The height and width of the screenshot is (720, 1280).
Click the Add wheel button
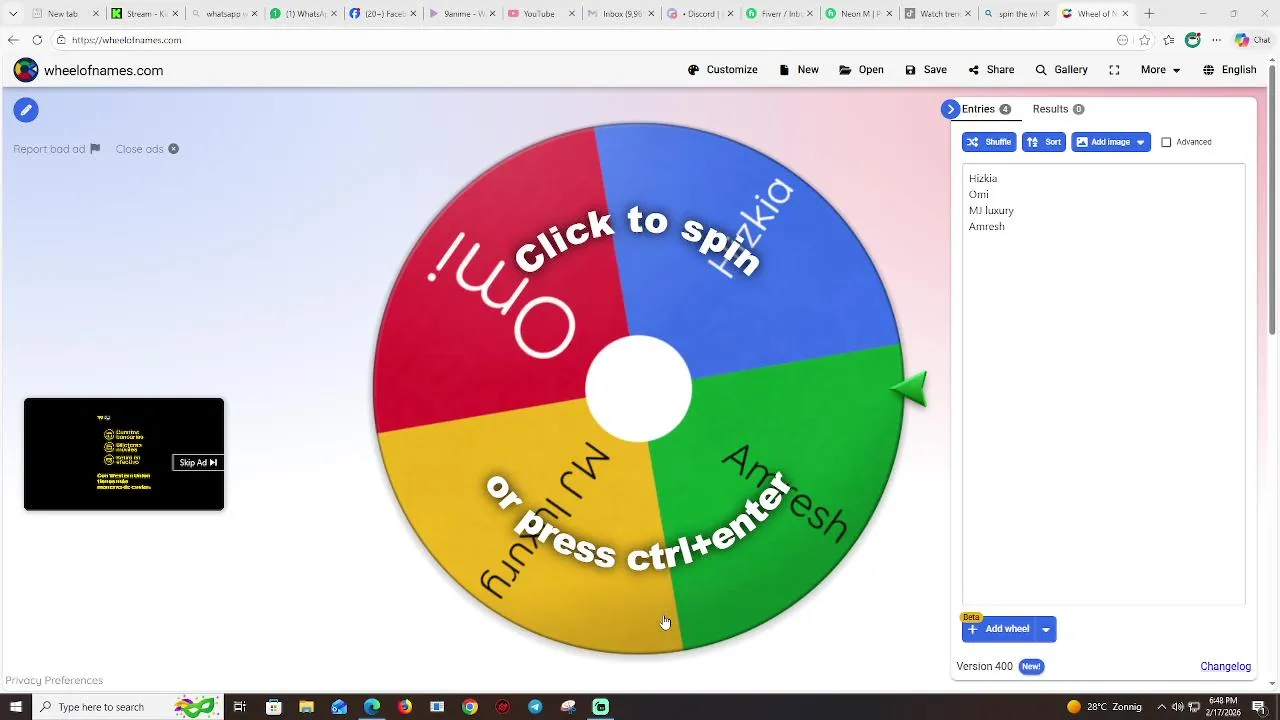click(999, 629)
